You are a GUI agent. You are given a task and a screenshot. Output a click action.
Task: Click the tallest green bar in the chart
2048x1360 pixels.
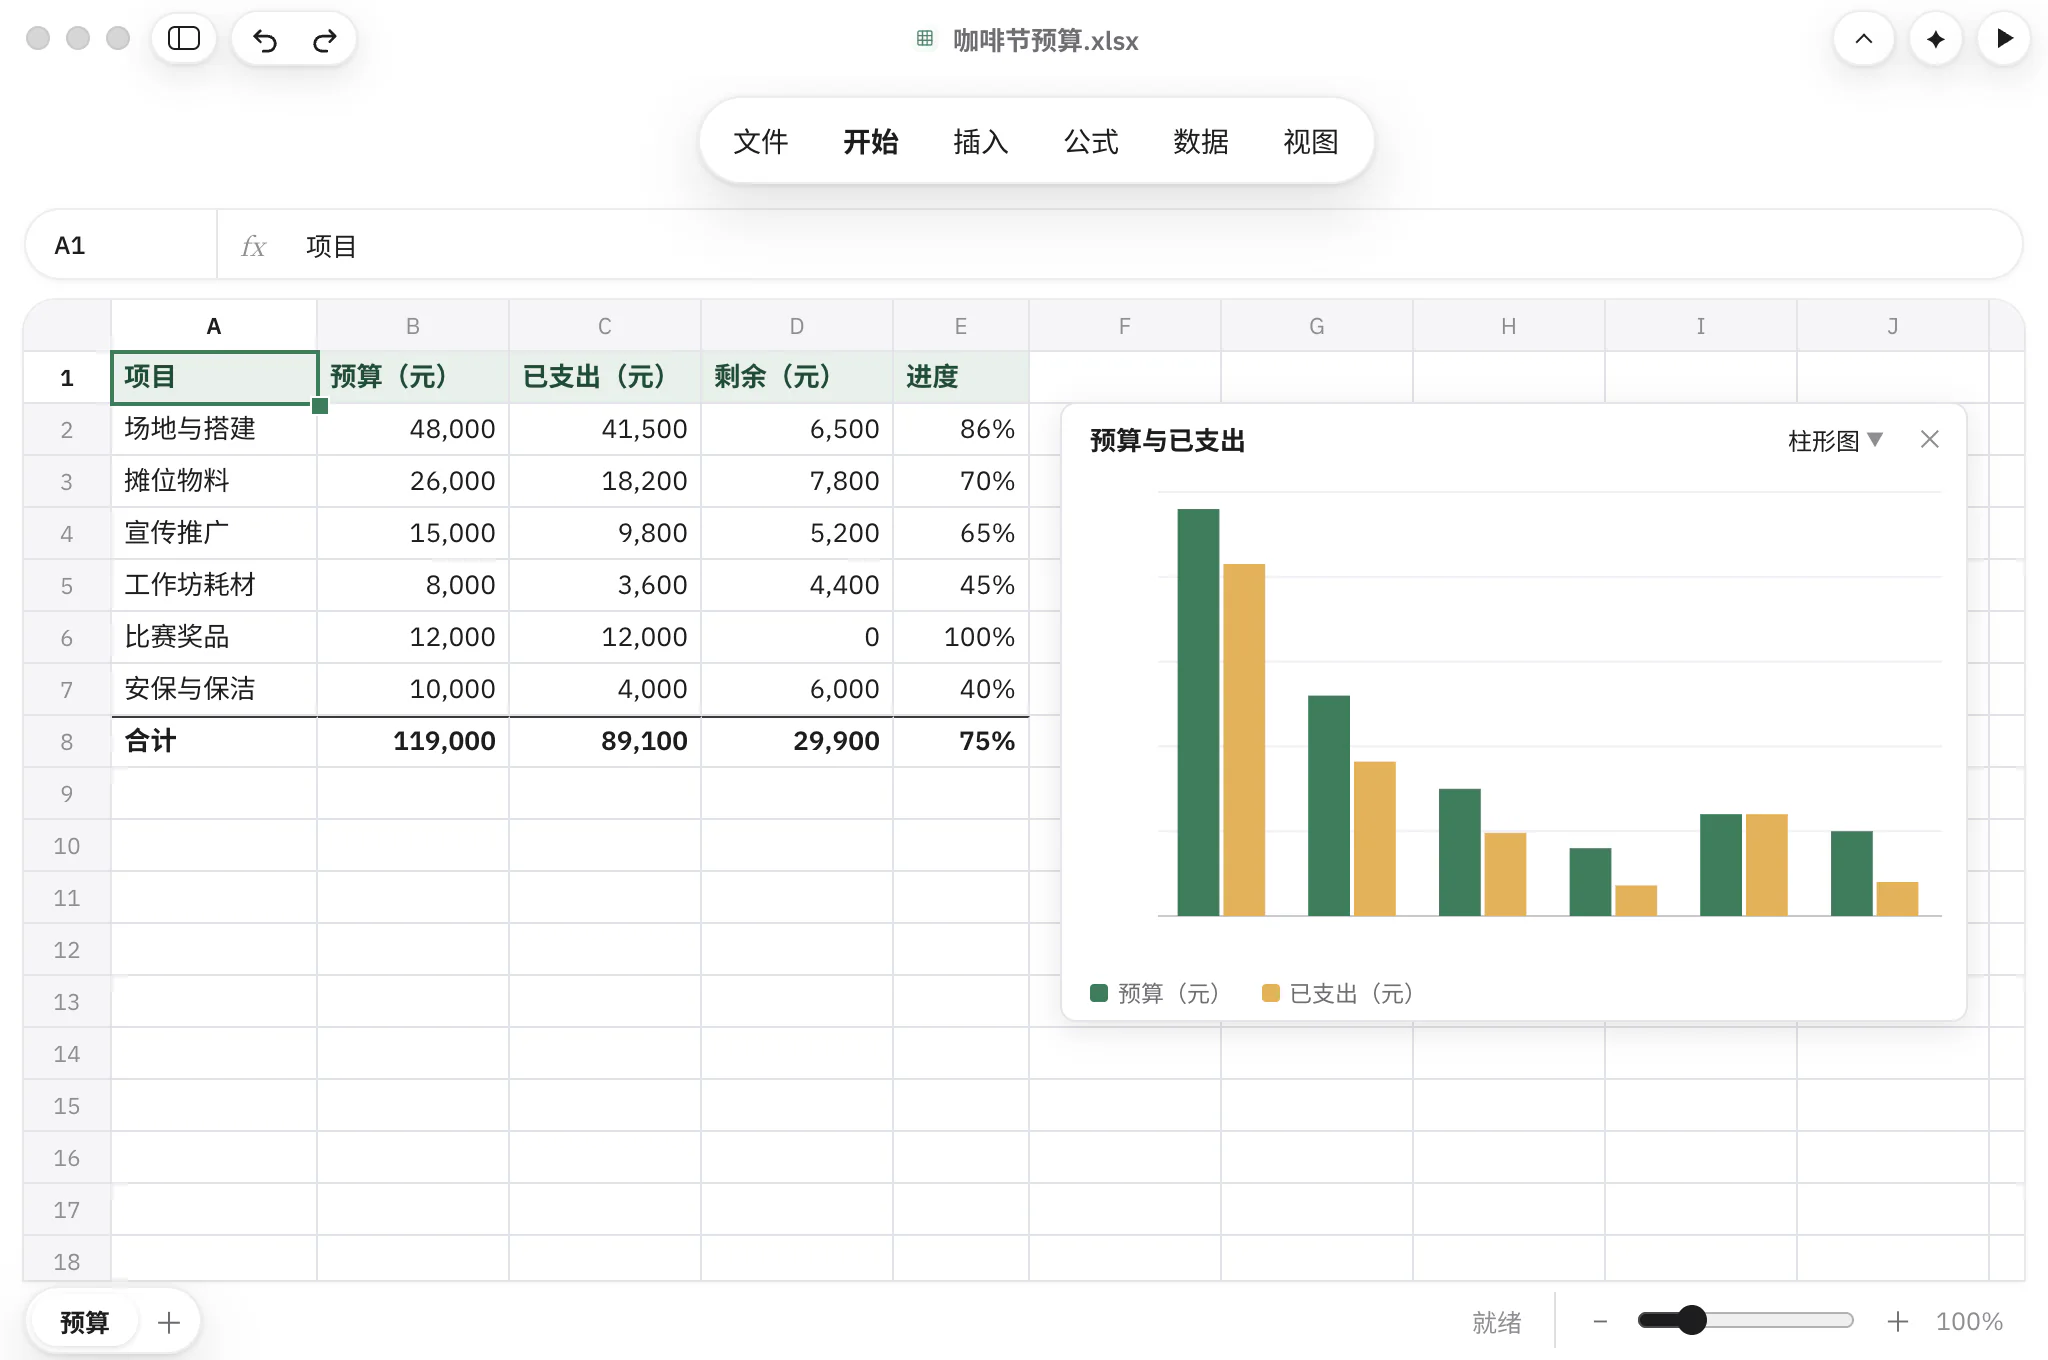(1198, 712)
